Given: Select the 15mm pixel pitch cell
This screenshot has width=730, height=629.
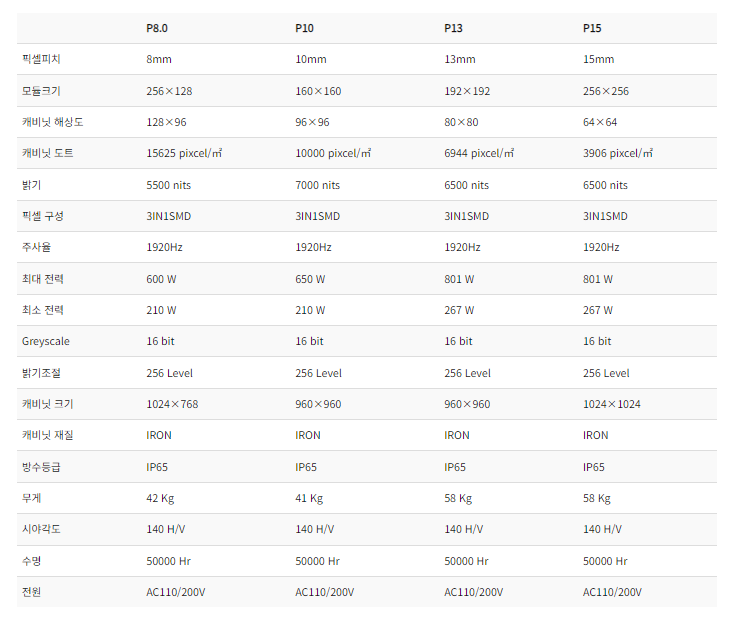Looking at the screenshot, I should pyautogui.click(x=598, y=59).
